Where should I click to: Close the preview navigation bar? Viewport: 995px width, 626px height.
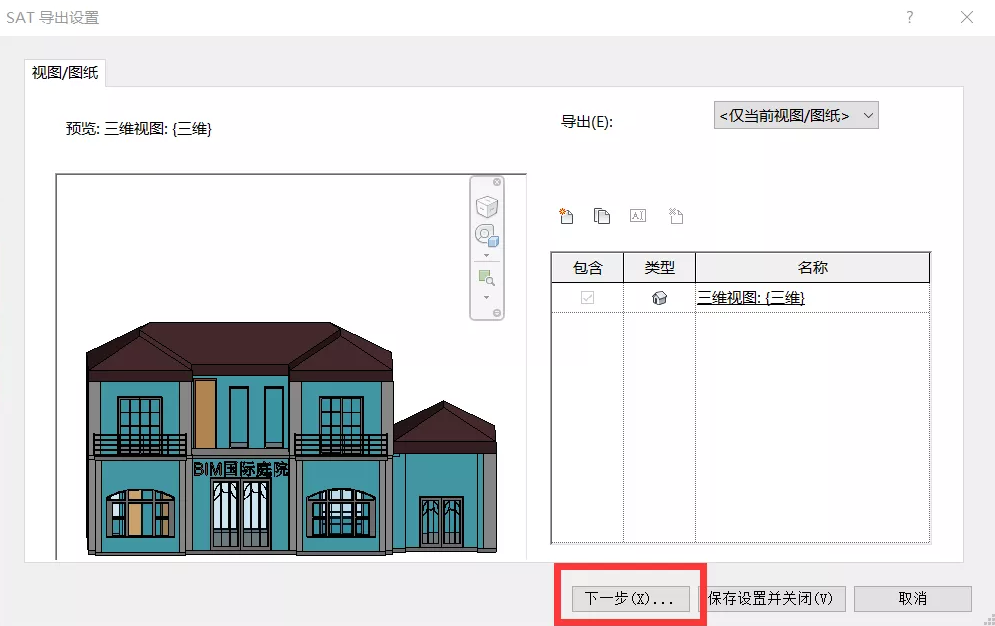pos(497,182)
